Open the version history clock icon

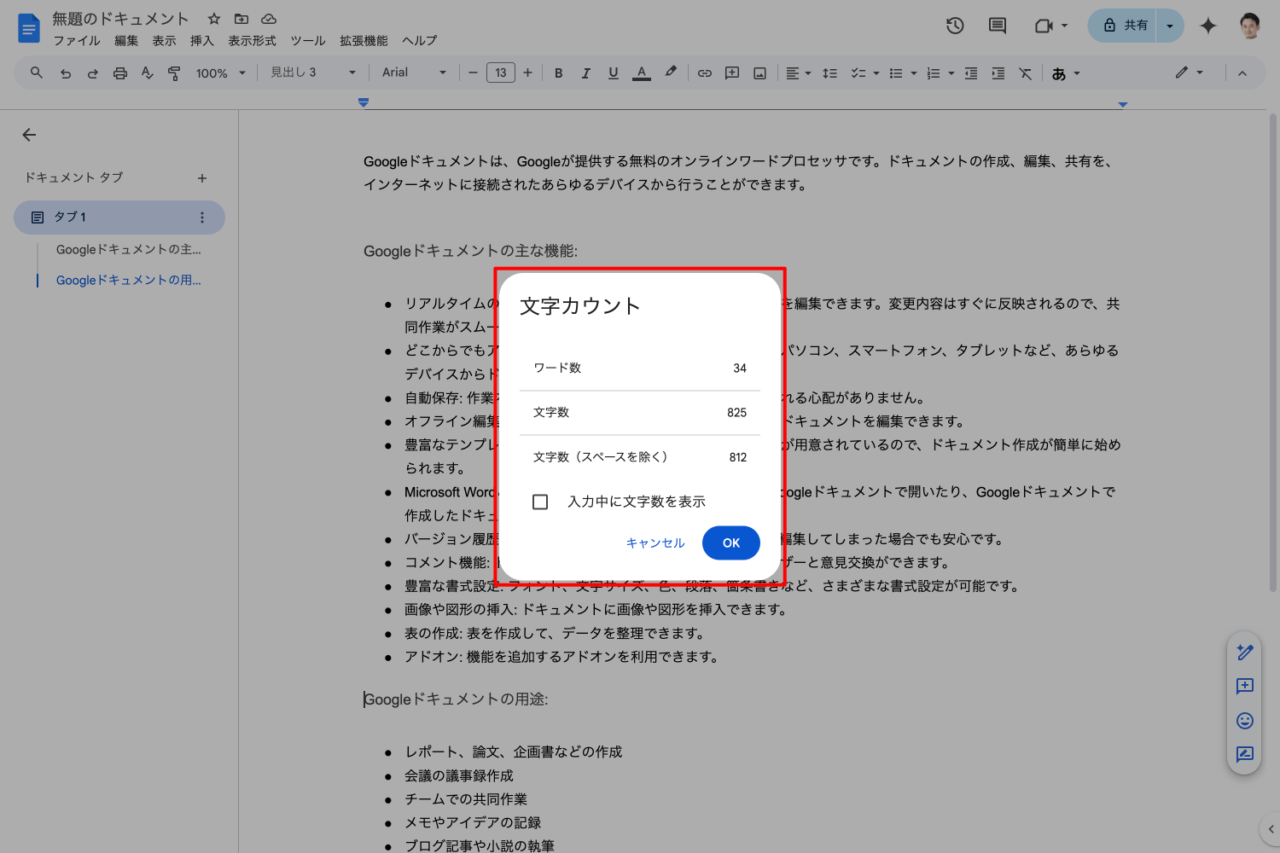[955, 26]
